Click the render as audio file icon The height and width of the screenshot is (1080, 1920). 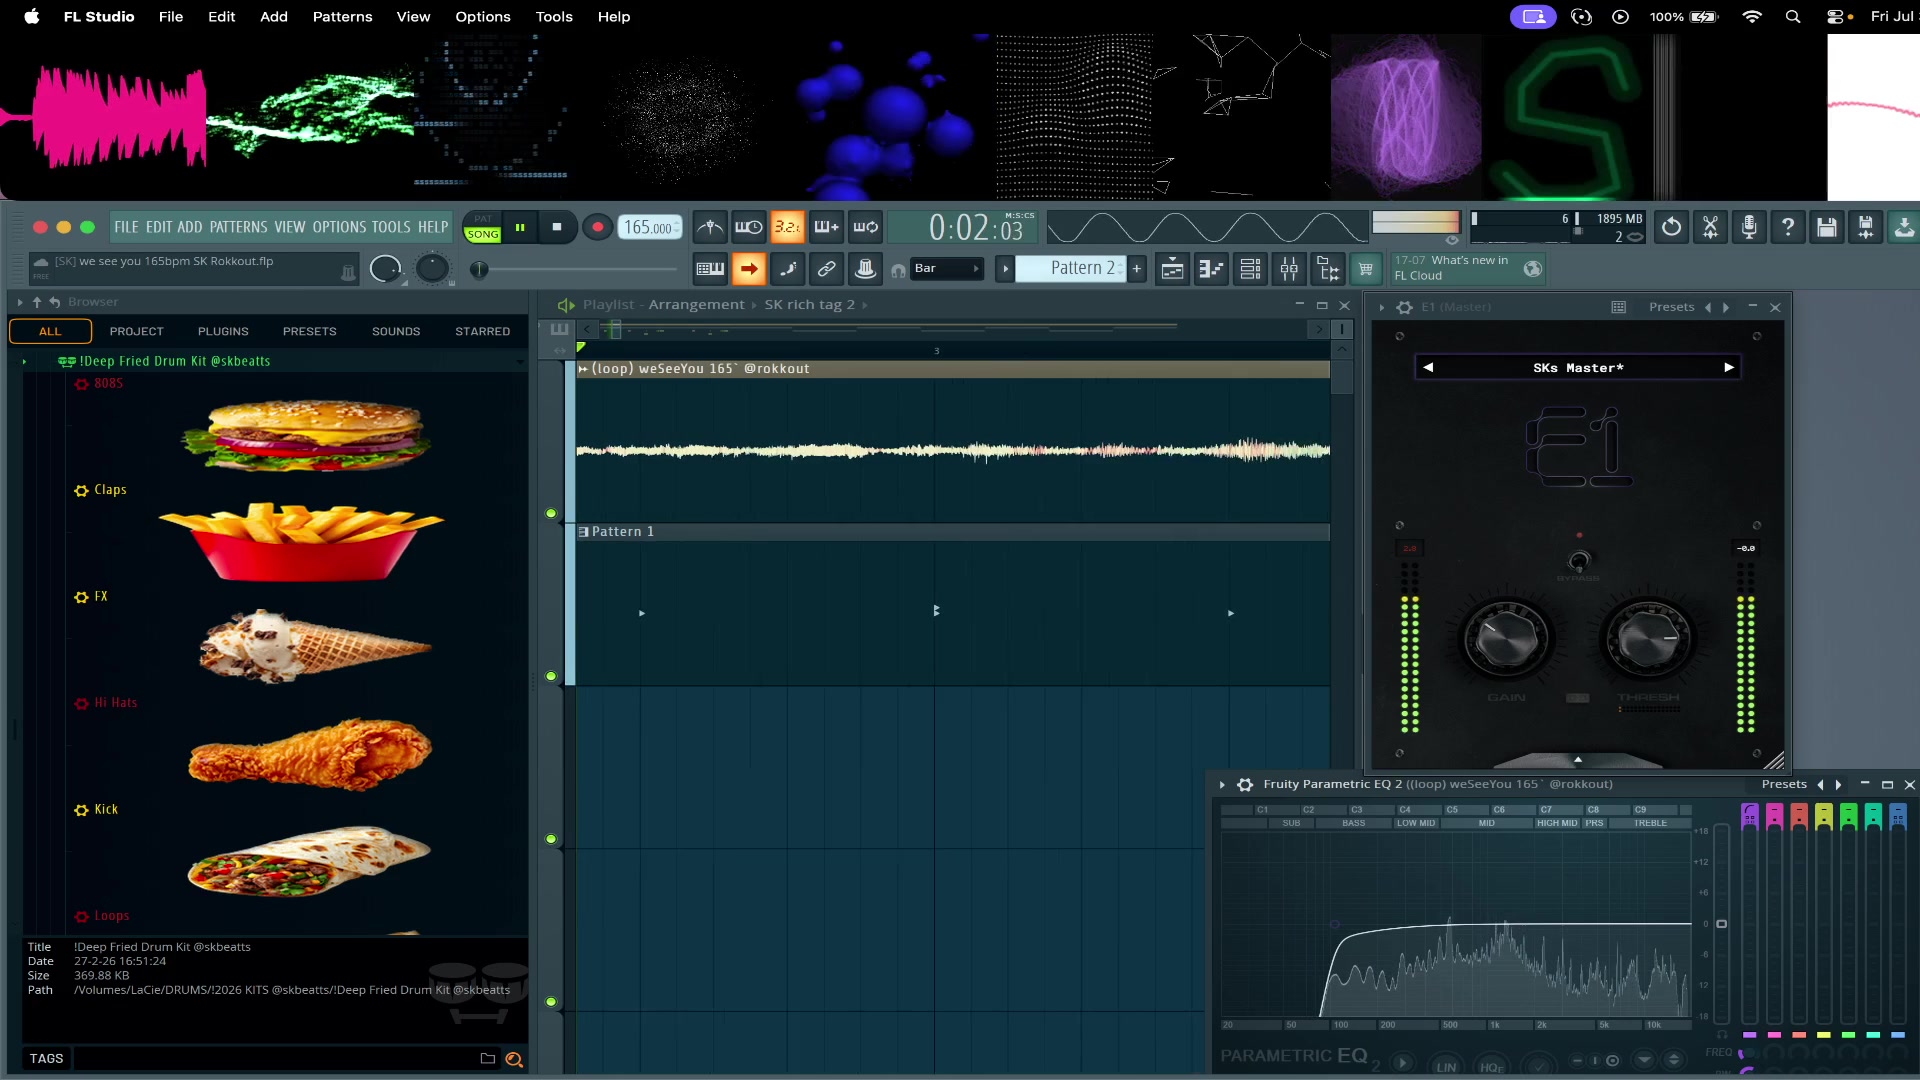point(1866,227)
